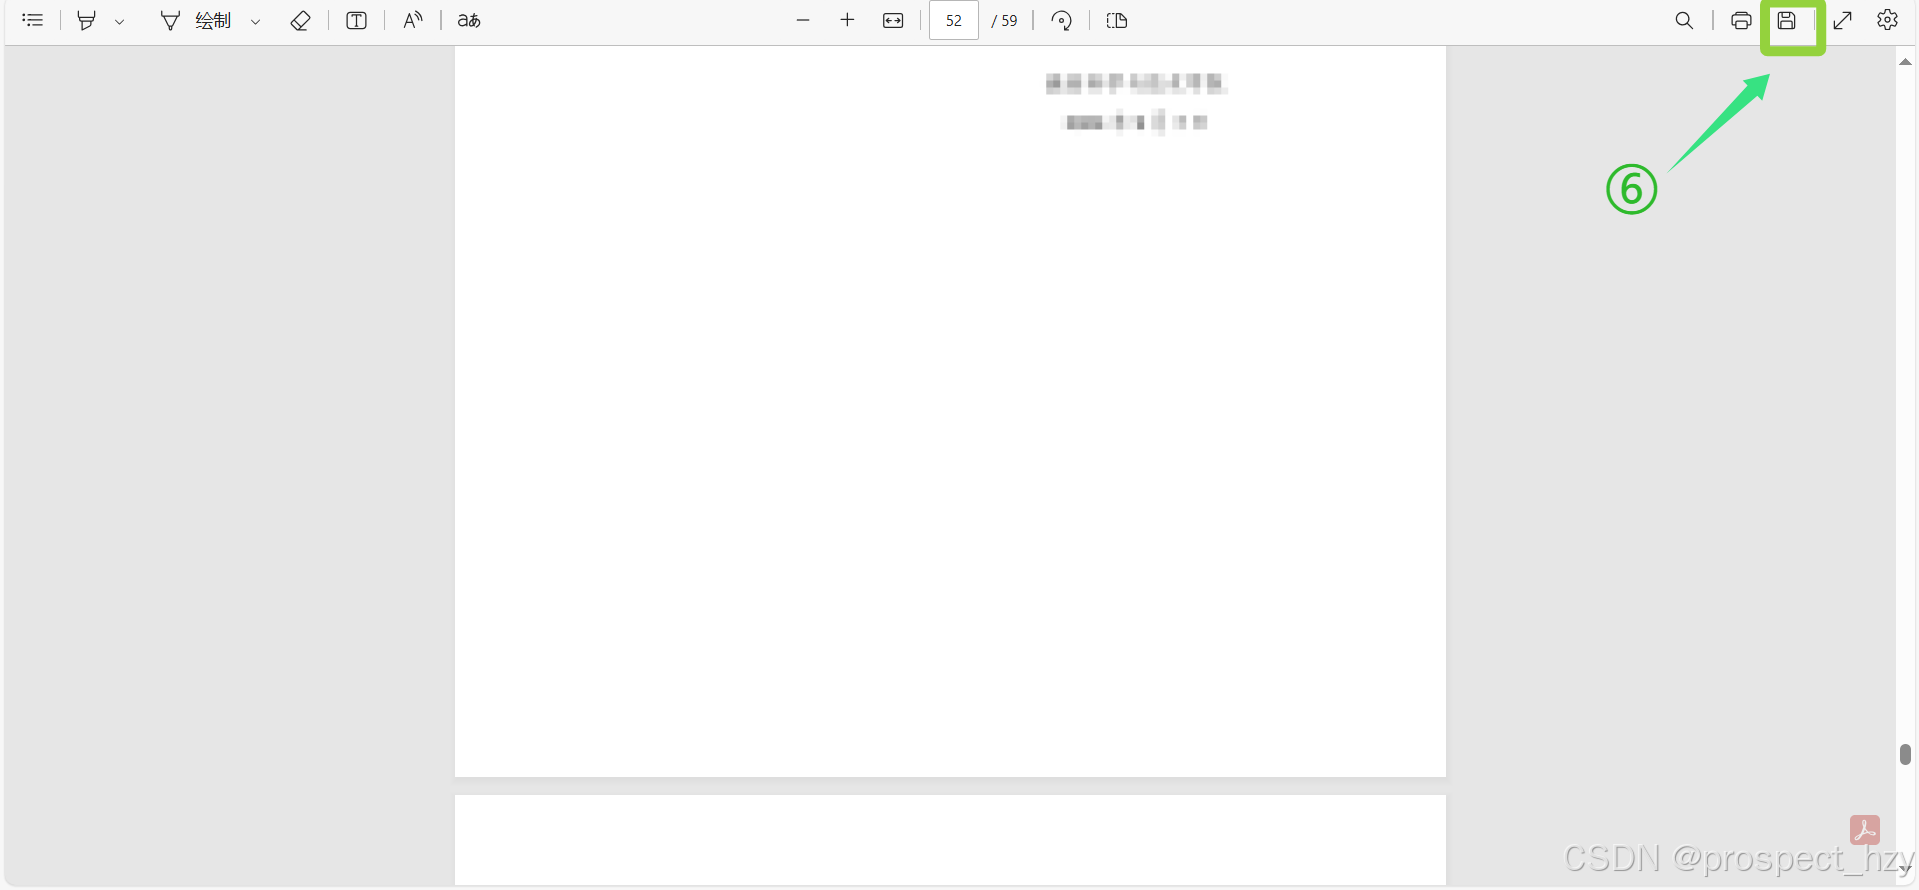Save the PDF document
The image size is (1919, 890).
pyautogui.click(x=1787, y=20)
